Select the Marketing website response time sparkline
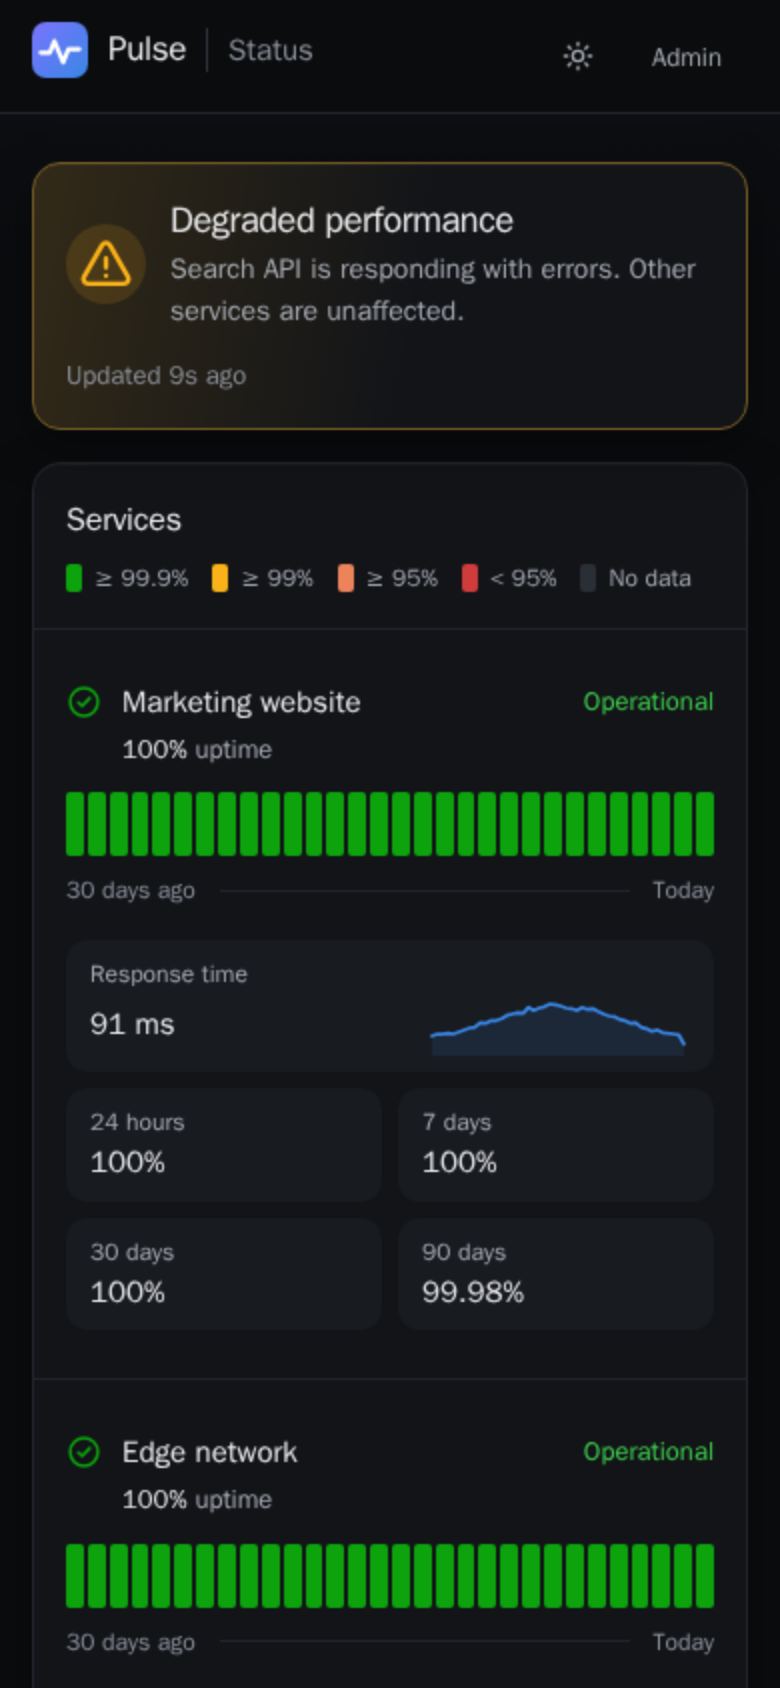The width and height of the screenshot is (780, 1688). click(x=558, y=1028)
